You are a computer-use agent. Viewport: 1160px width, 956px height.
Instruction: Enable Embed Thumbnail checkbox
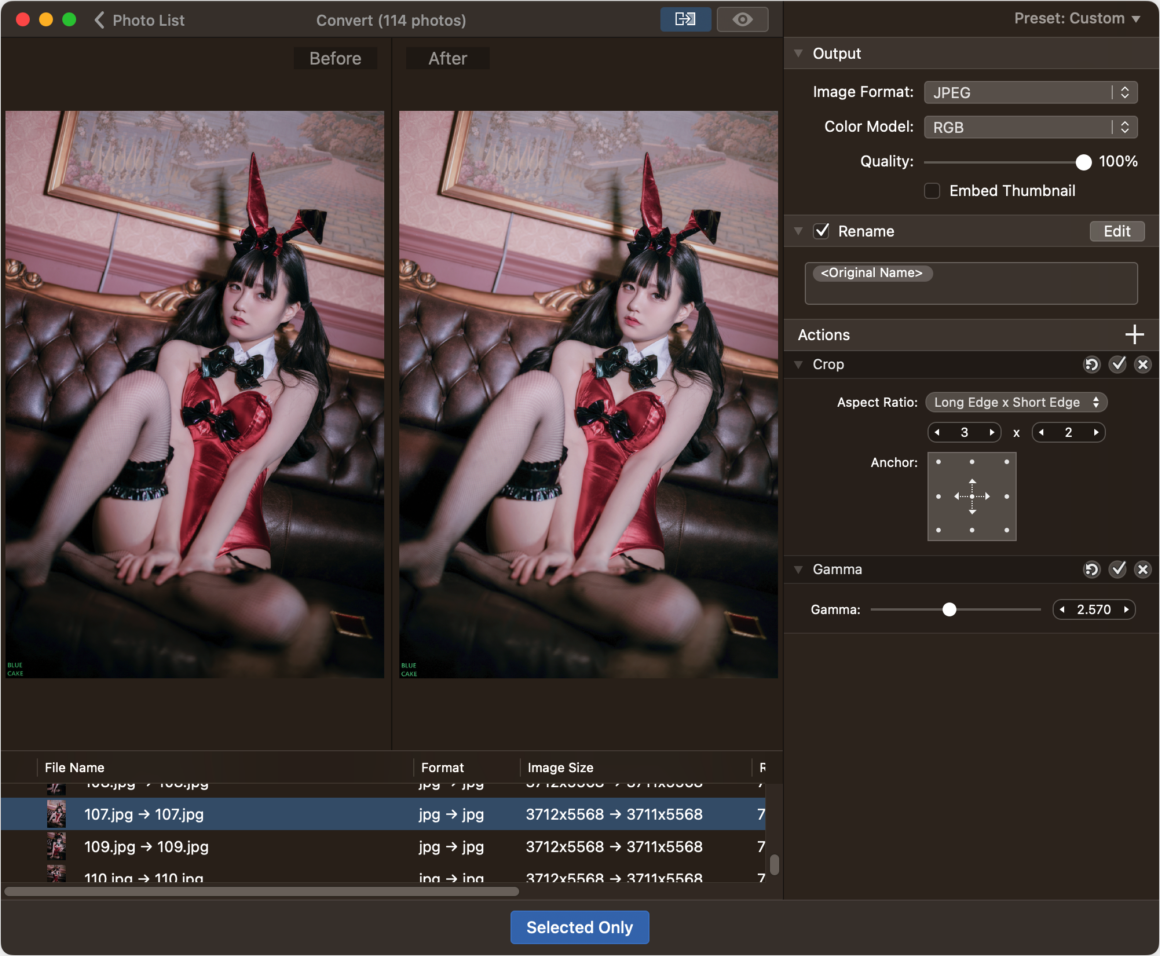(x=932, y=191)
